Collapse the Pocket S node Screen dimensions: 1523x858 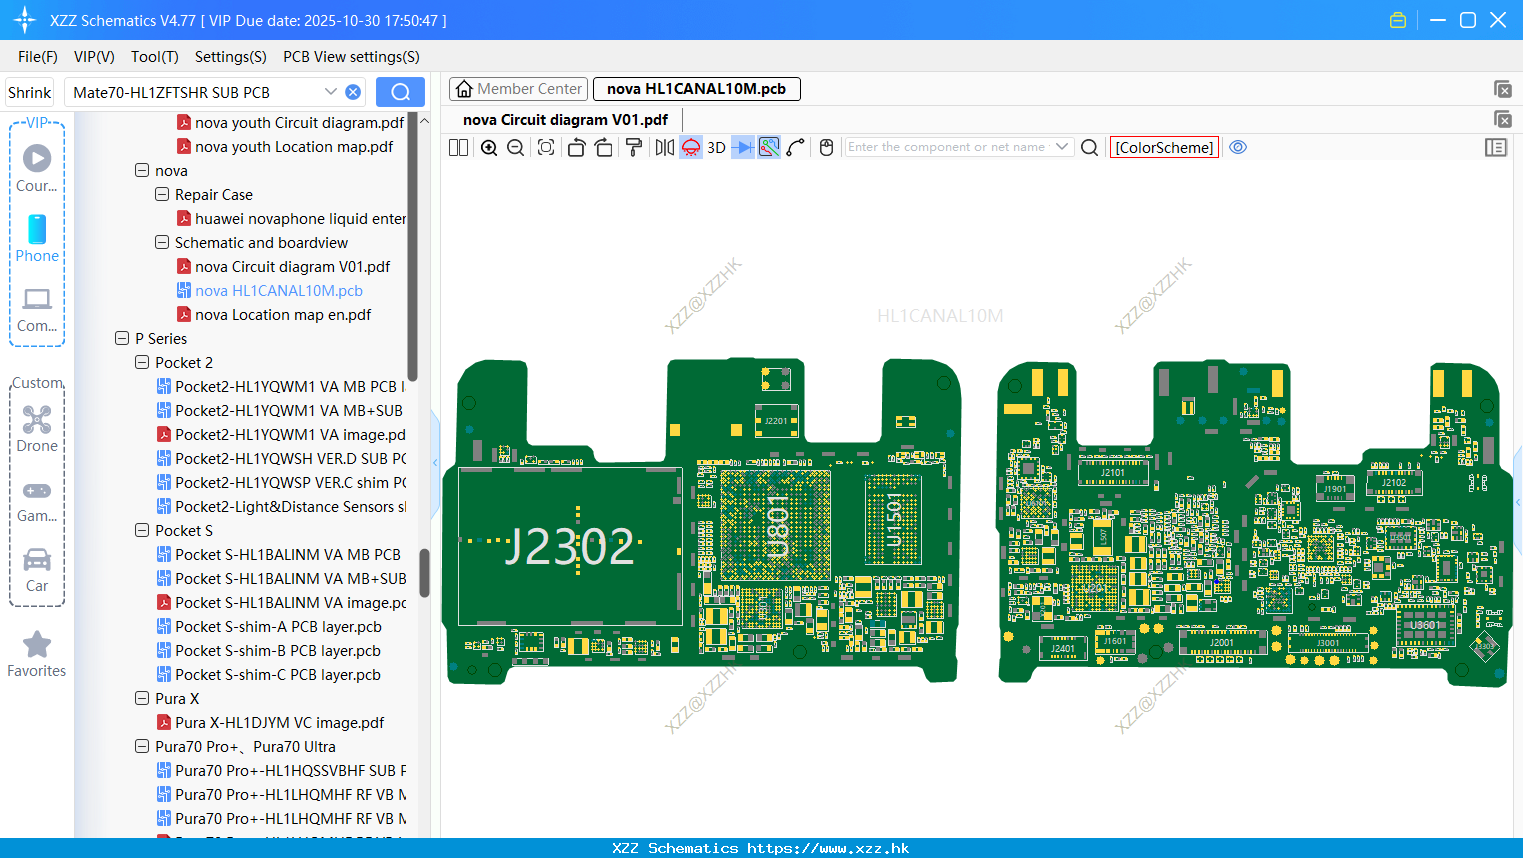142,531
